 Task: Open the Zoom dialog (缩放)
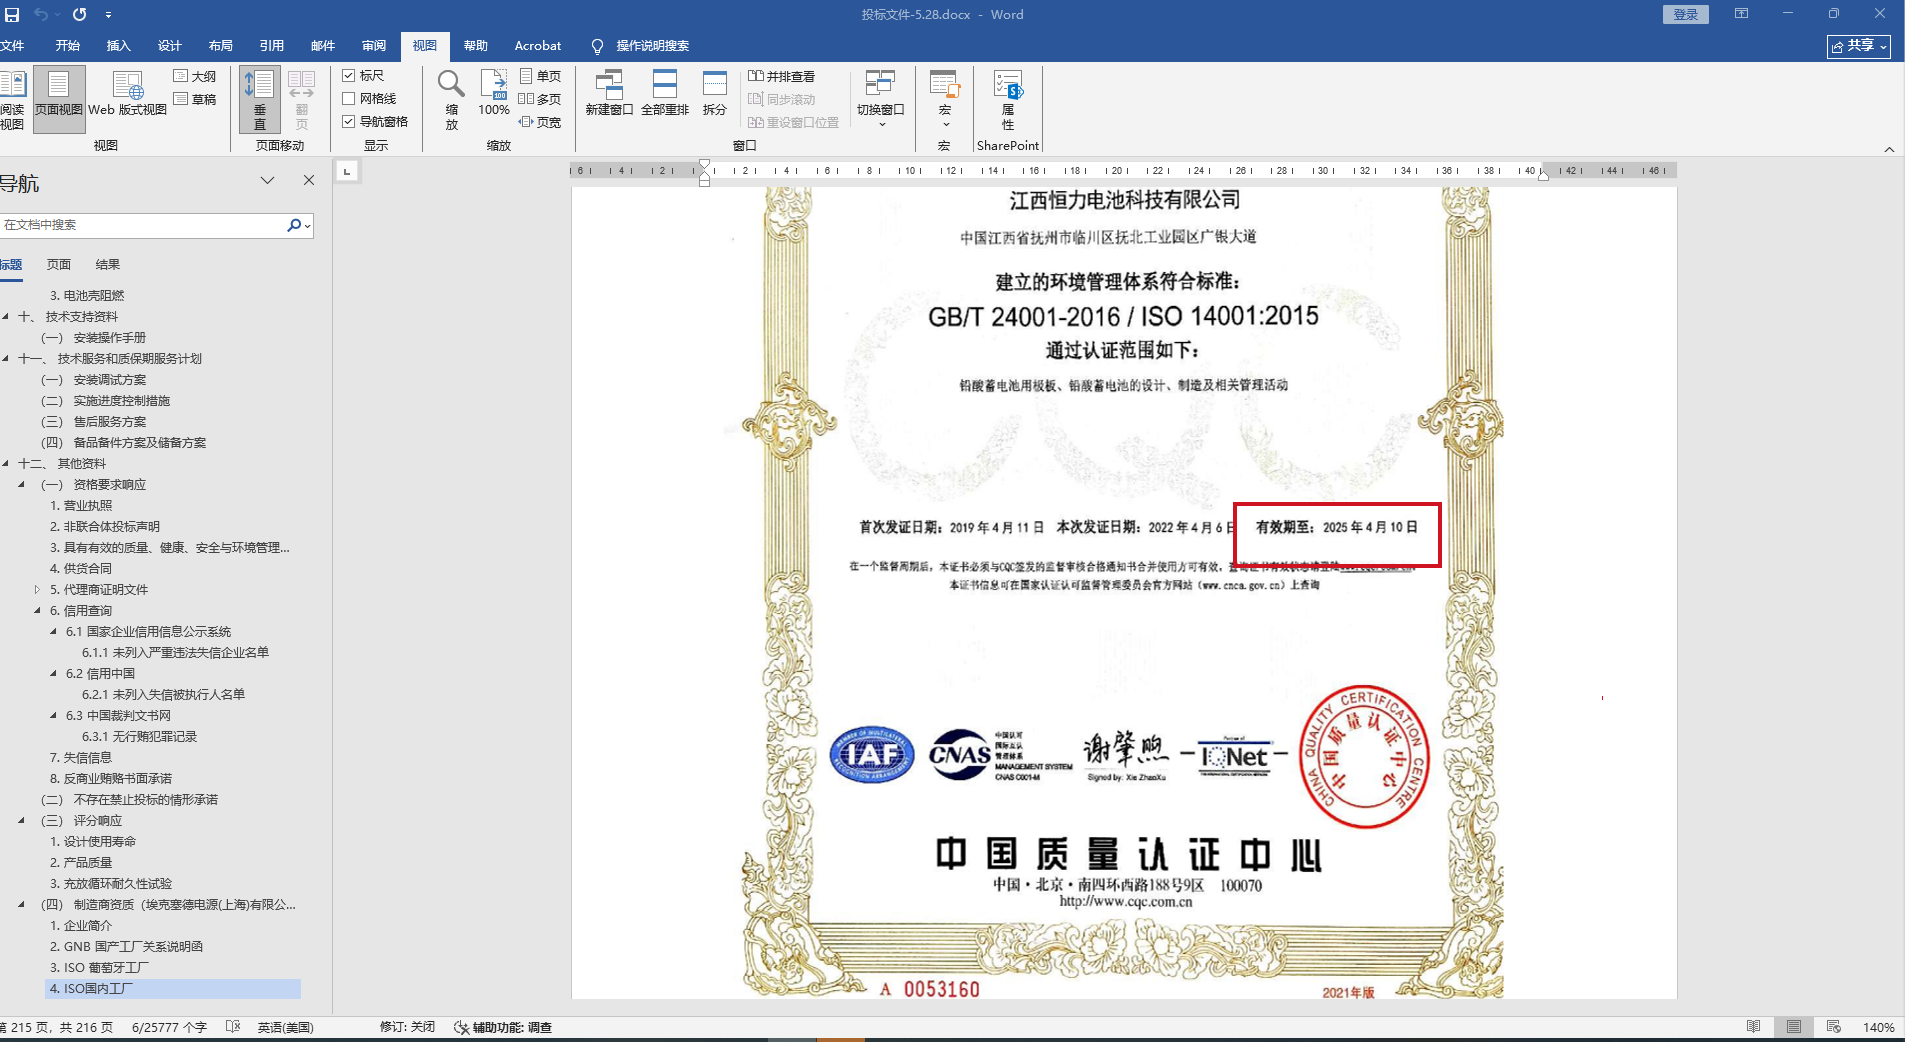tap(451, 100)
